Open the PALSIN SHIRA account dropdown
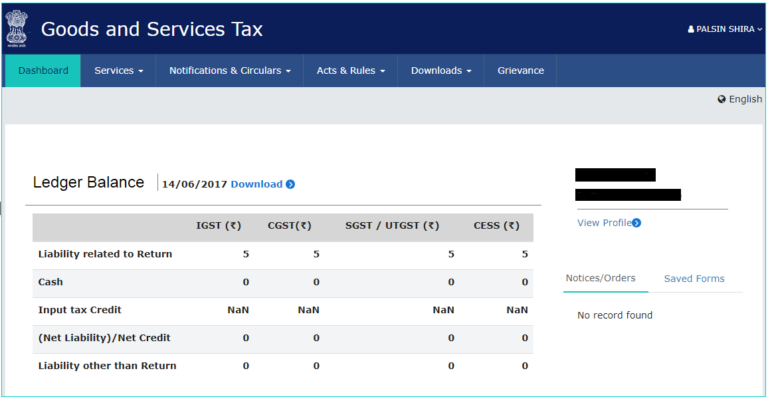Screen dimensions: 768x401 coord(724,30)
